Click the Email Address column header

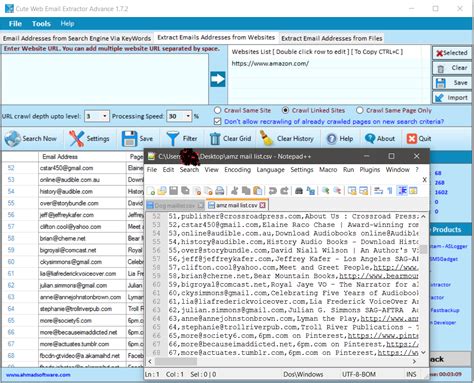[x=82, y=157]
